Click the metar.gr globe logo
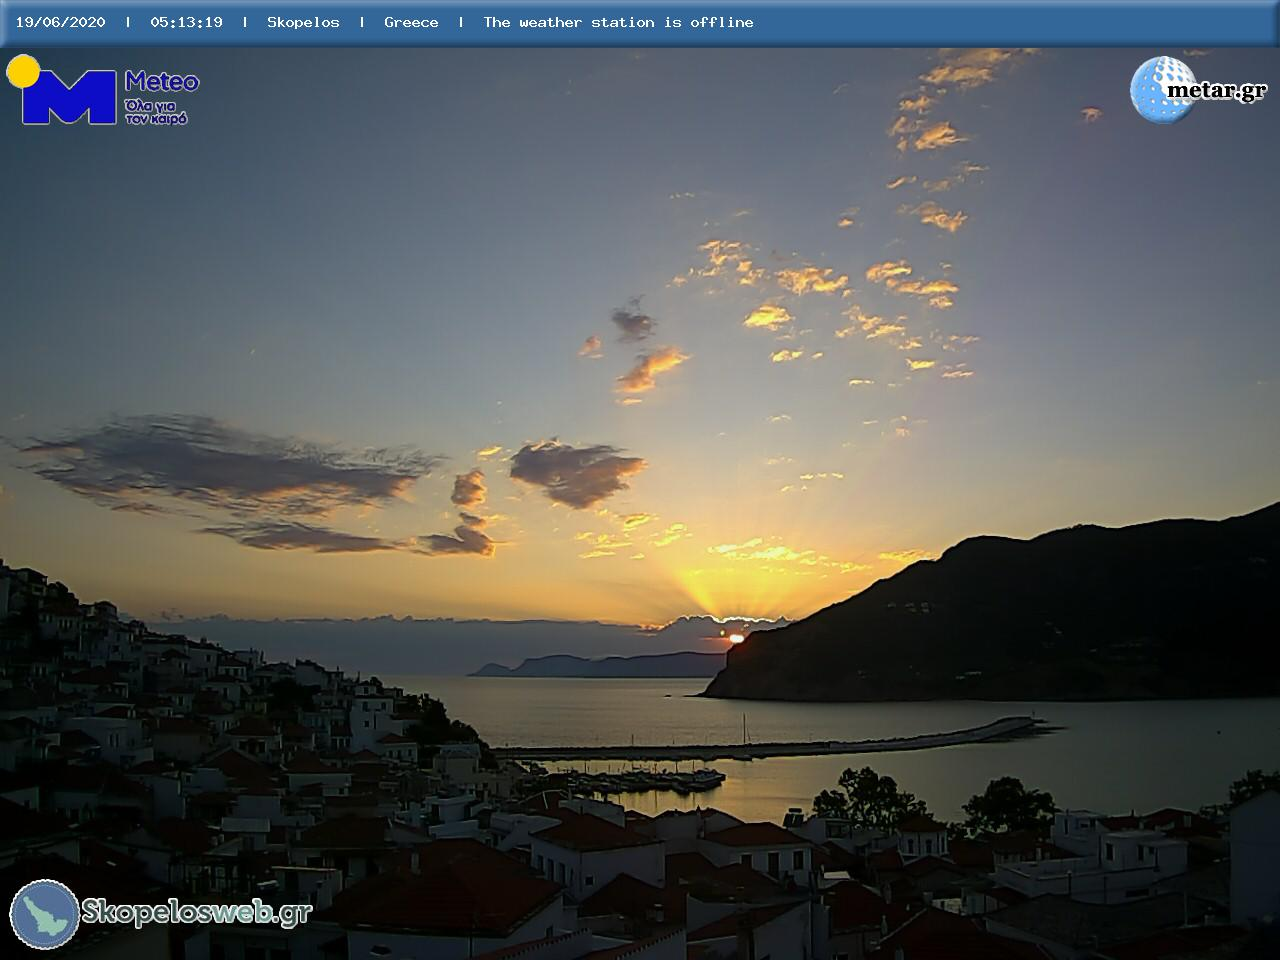The image size is (1280, 960). click(x=1163, y=90)
